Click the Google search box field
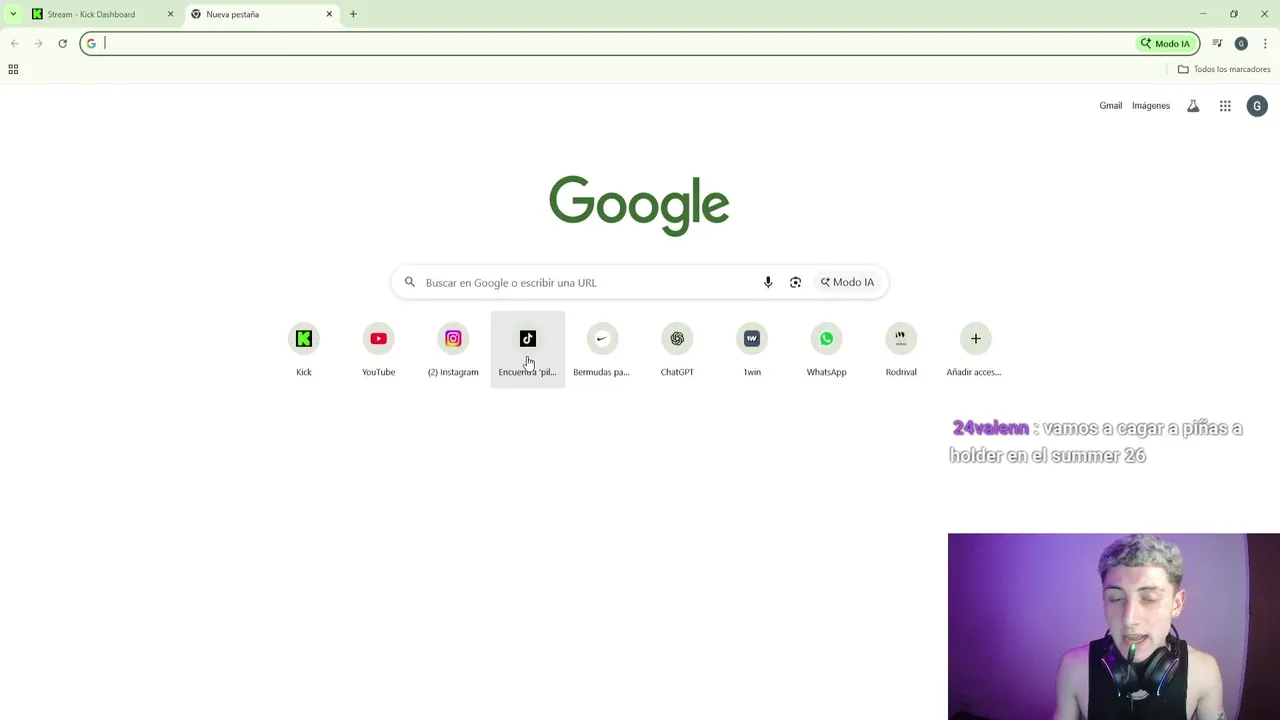 point(640,282)
